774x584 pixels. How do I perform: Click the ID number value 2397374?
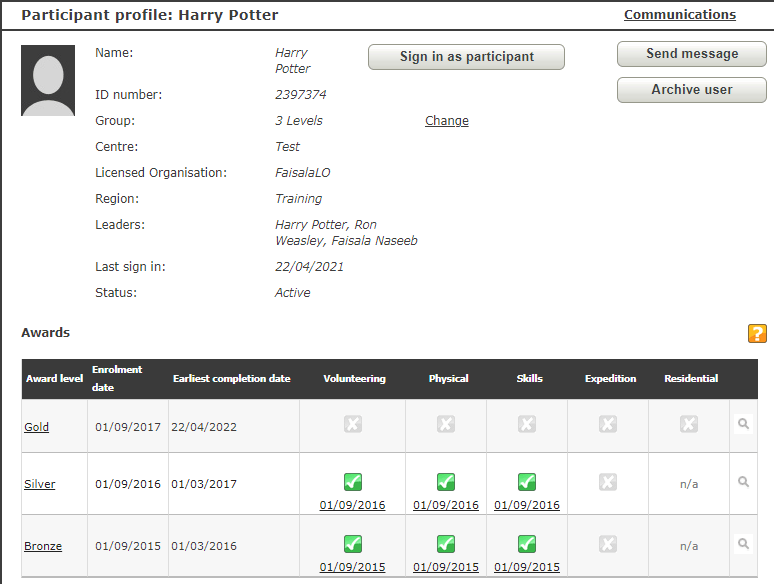301,95
